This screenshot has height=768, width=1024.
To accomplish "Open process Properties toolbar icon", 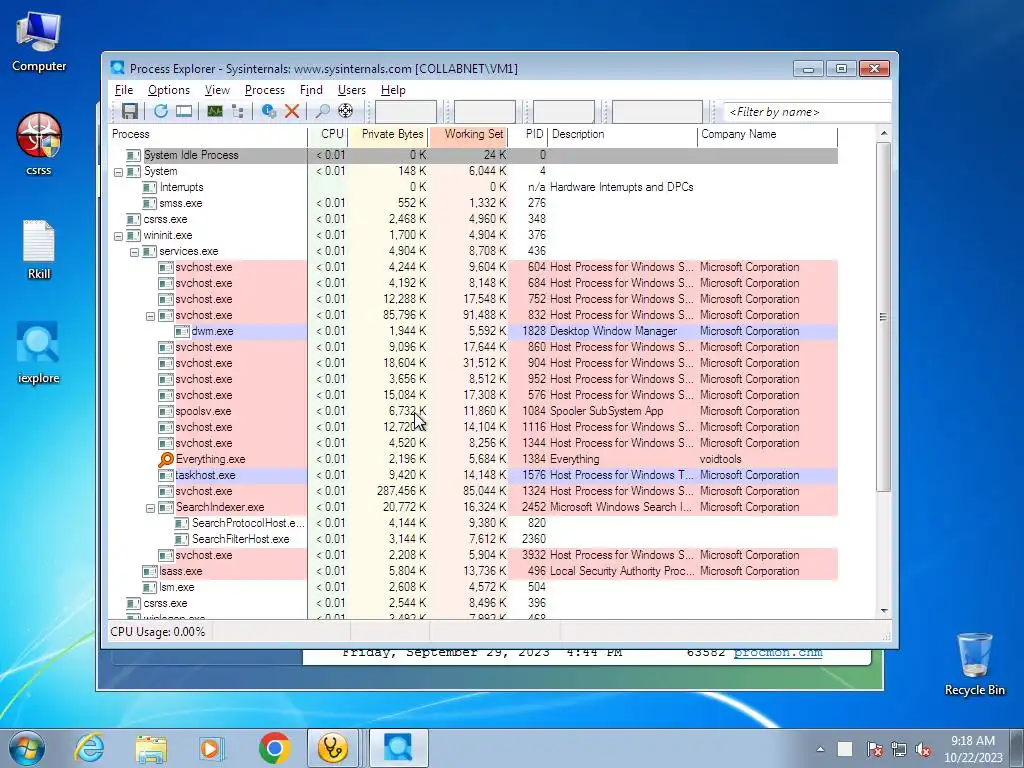I will tap(268, 111).
